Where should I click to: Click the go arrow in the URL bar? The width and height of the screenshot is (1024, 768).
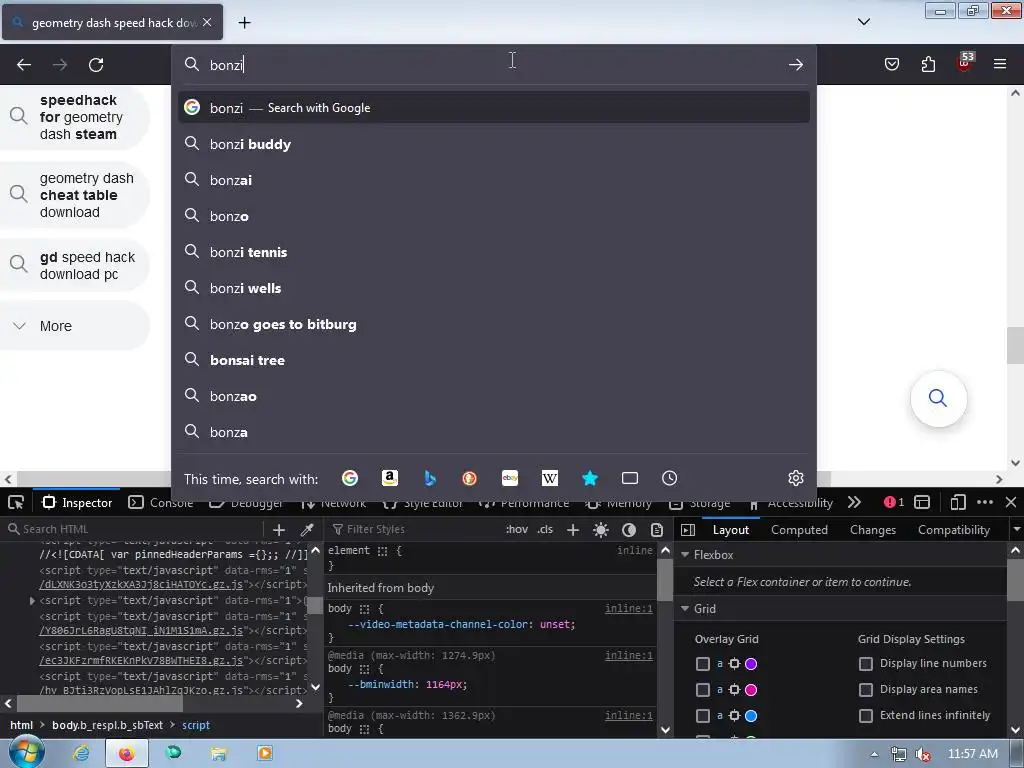pos(795,65)
